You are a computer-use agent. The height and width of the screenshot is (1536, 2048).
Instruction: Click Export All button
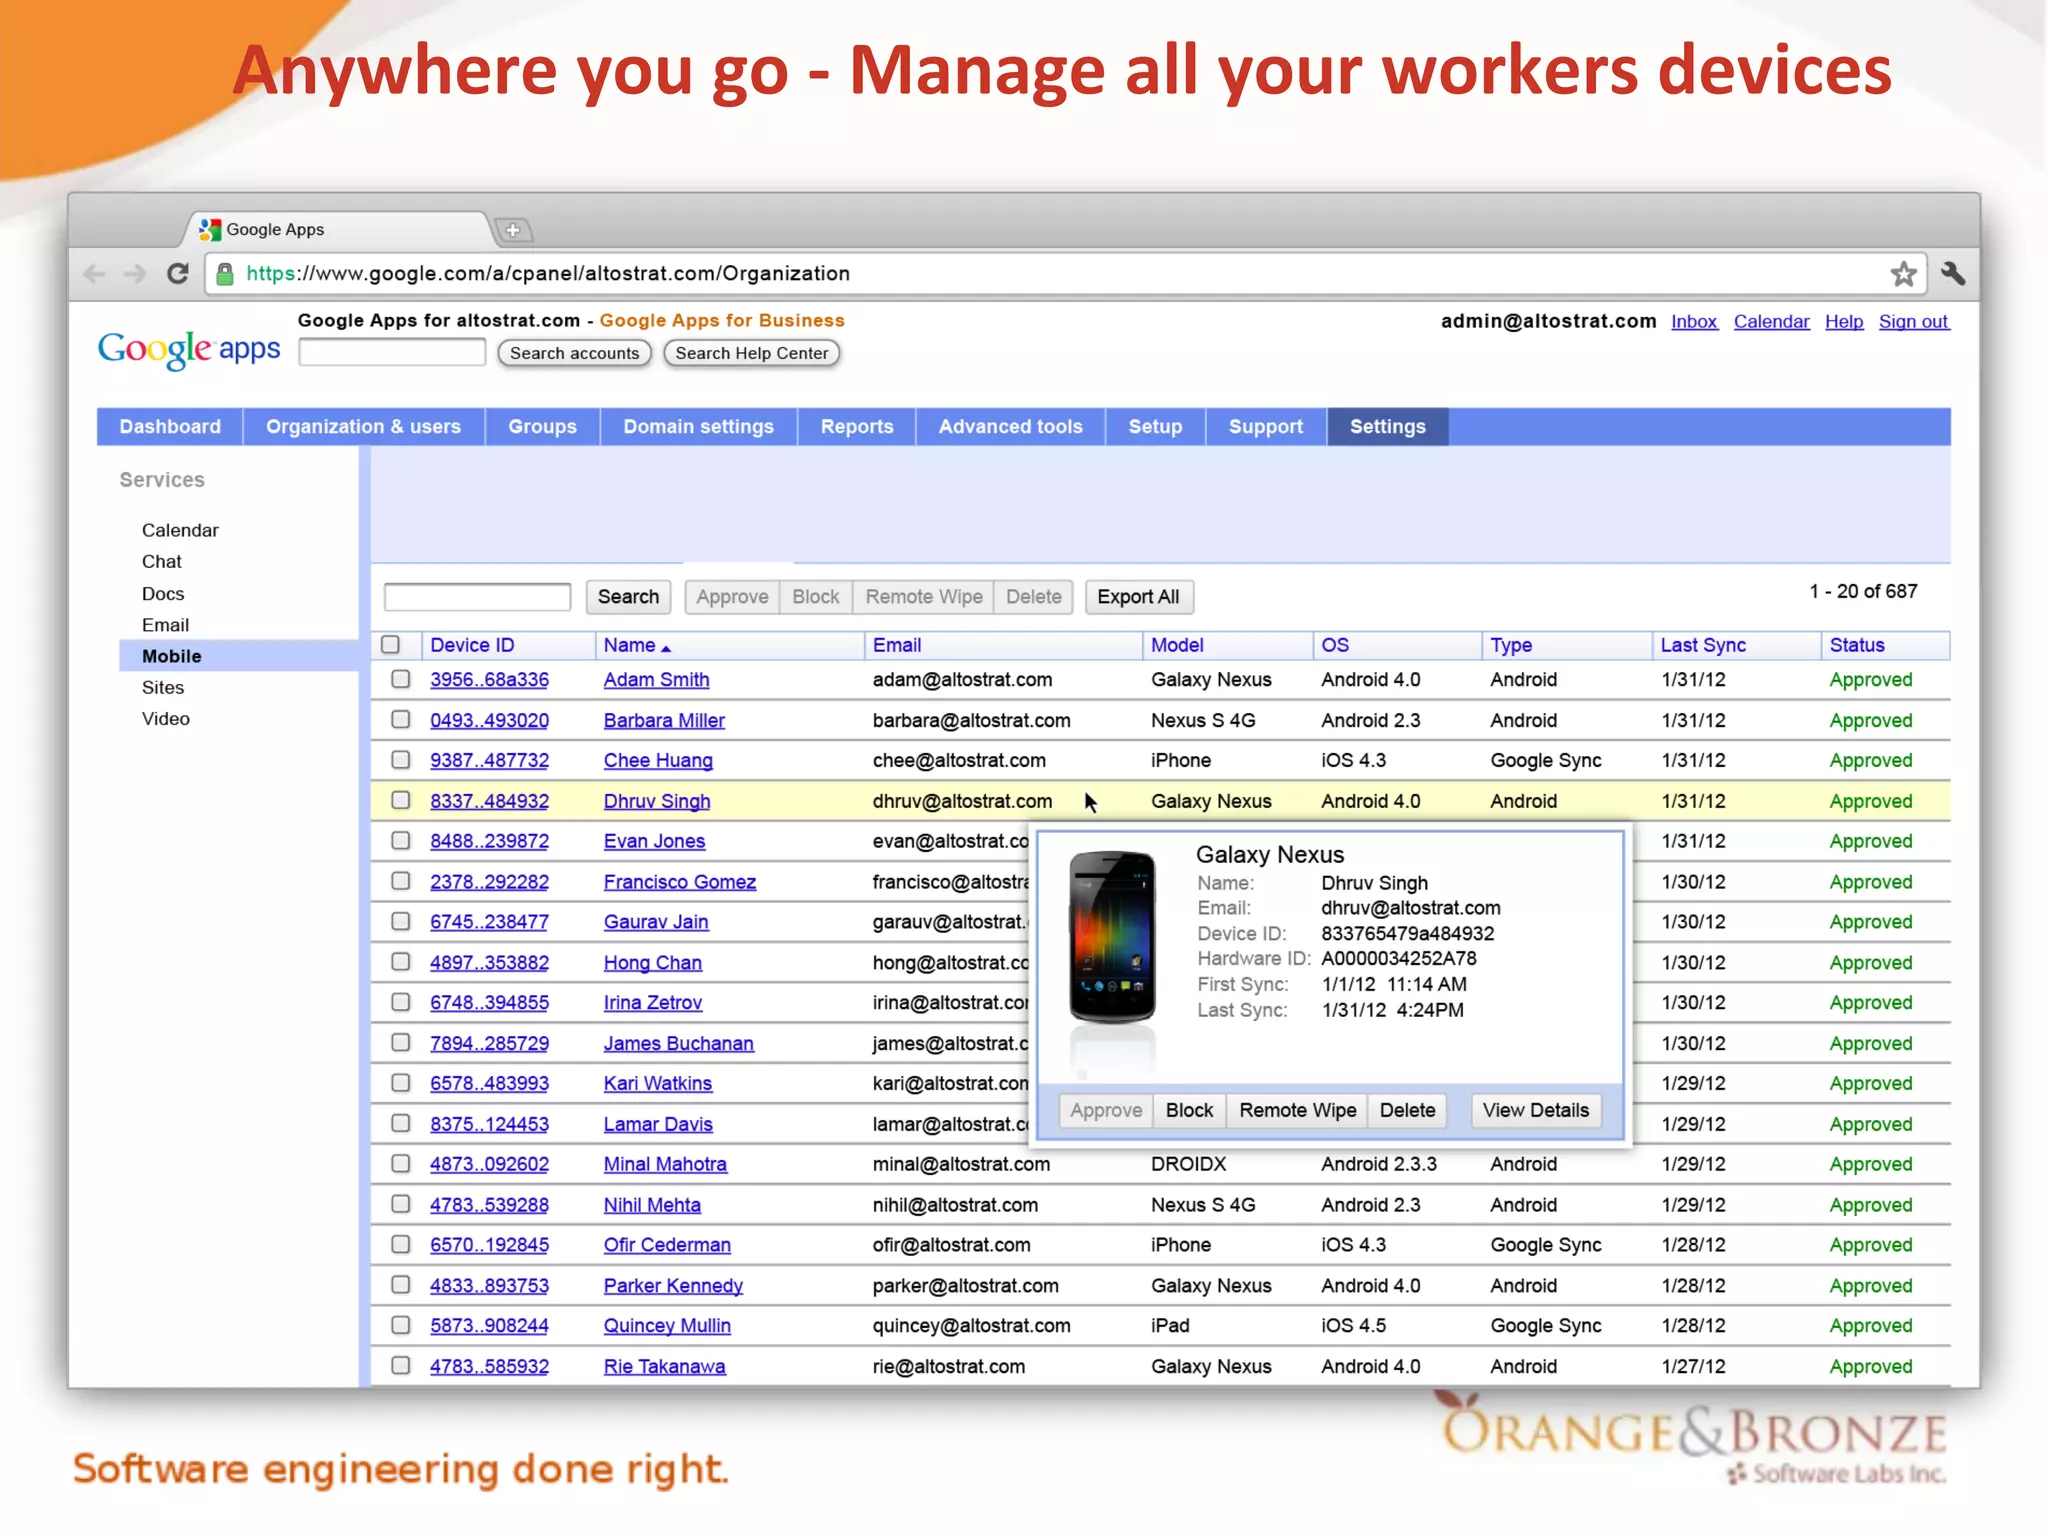click(1138, 597)
